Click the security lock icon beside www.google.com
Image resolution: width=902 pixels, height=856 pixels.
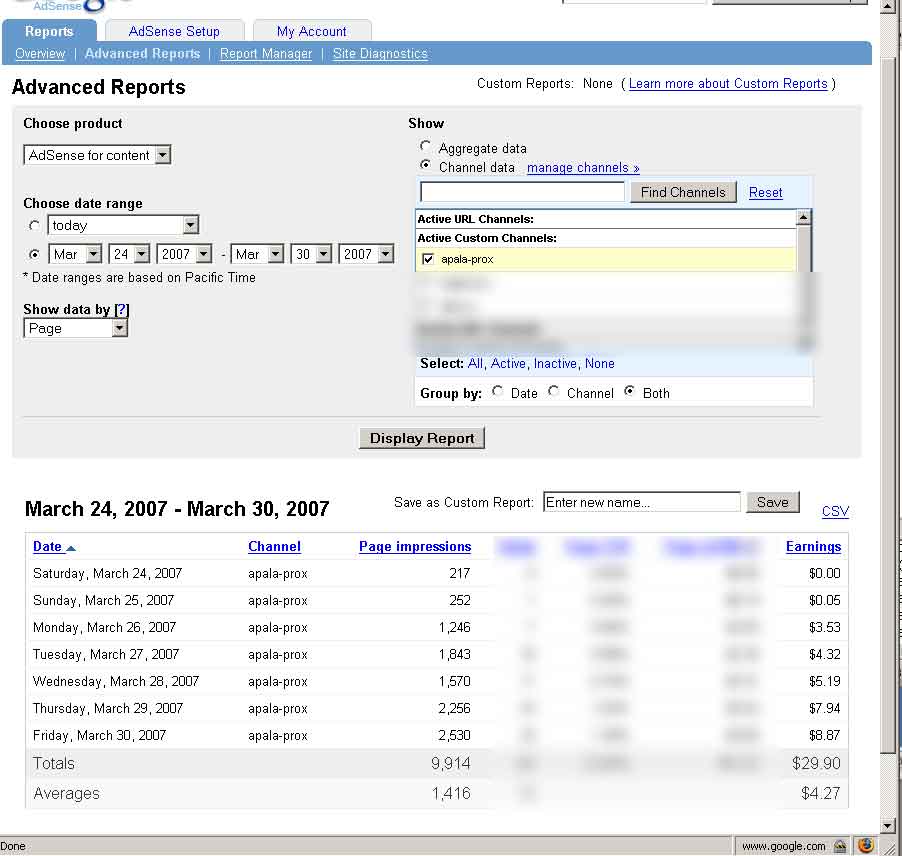[840, 846]
